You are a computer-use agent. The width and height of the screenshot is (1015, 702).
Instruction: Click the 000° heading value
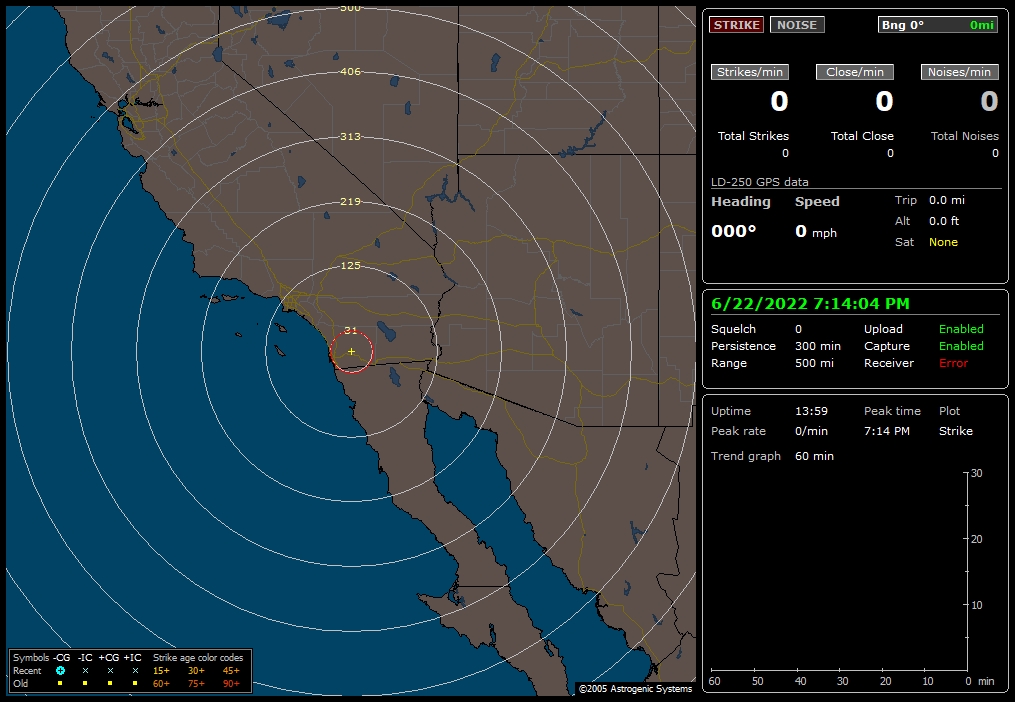[733, 231]
